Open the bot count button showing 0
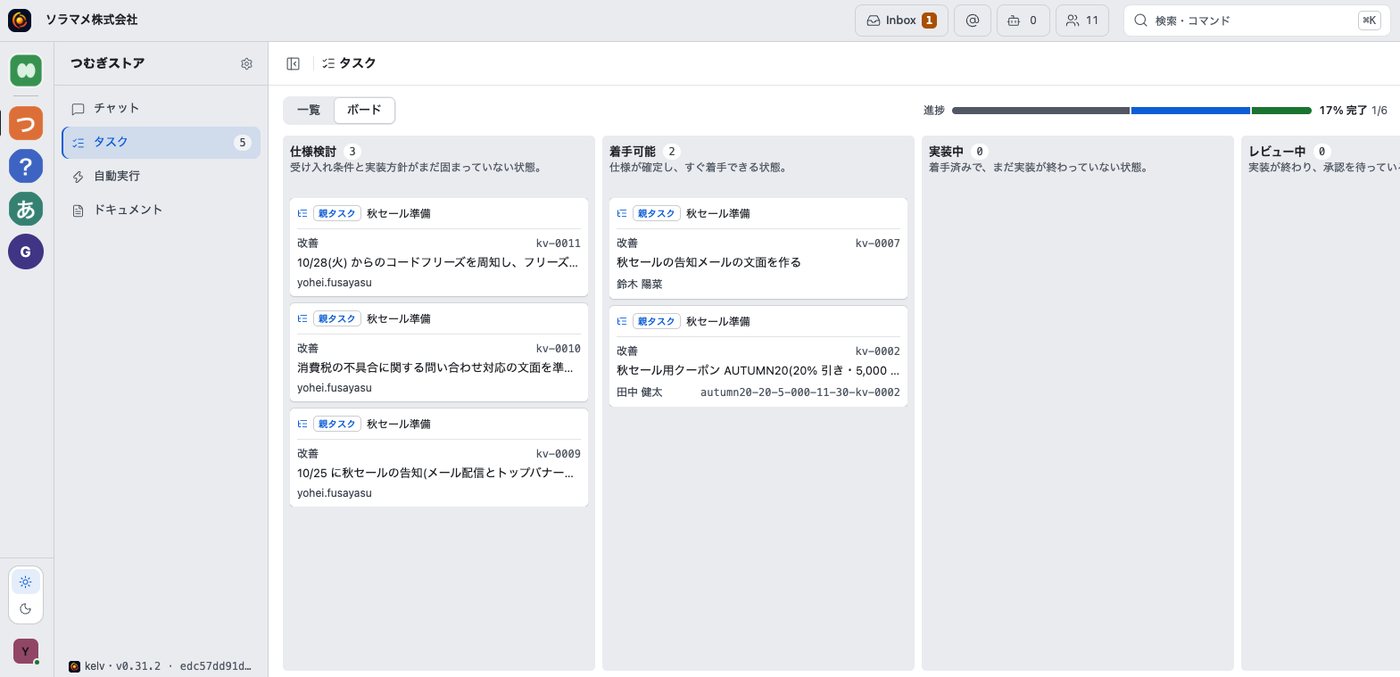Screen dimensions: 1400x677 1023,20
